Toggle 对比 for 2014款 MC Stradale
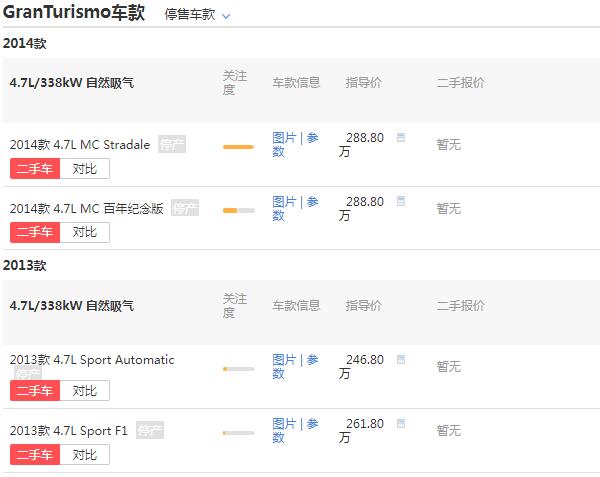600x477 pixels. (x=85, y=169)
